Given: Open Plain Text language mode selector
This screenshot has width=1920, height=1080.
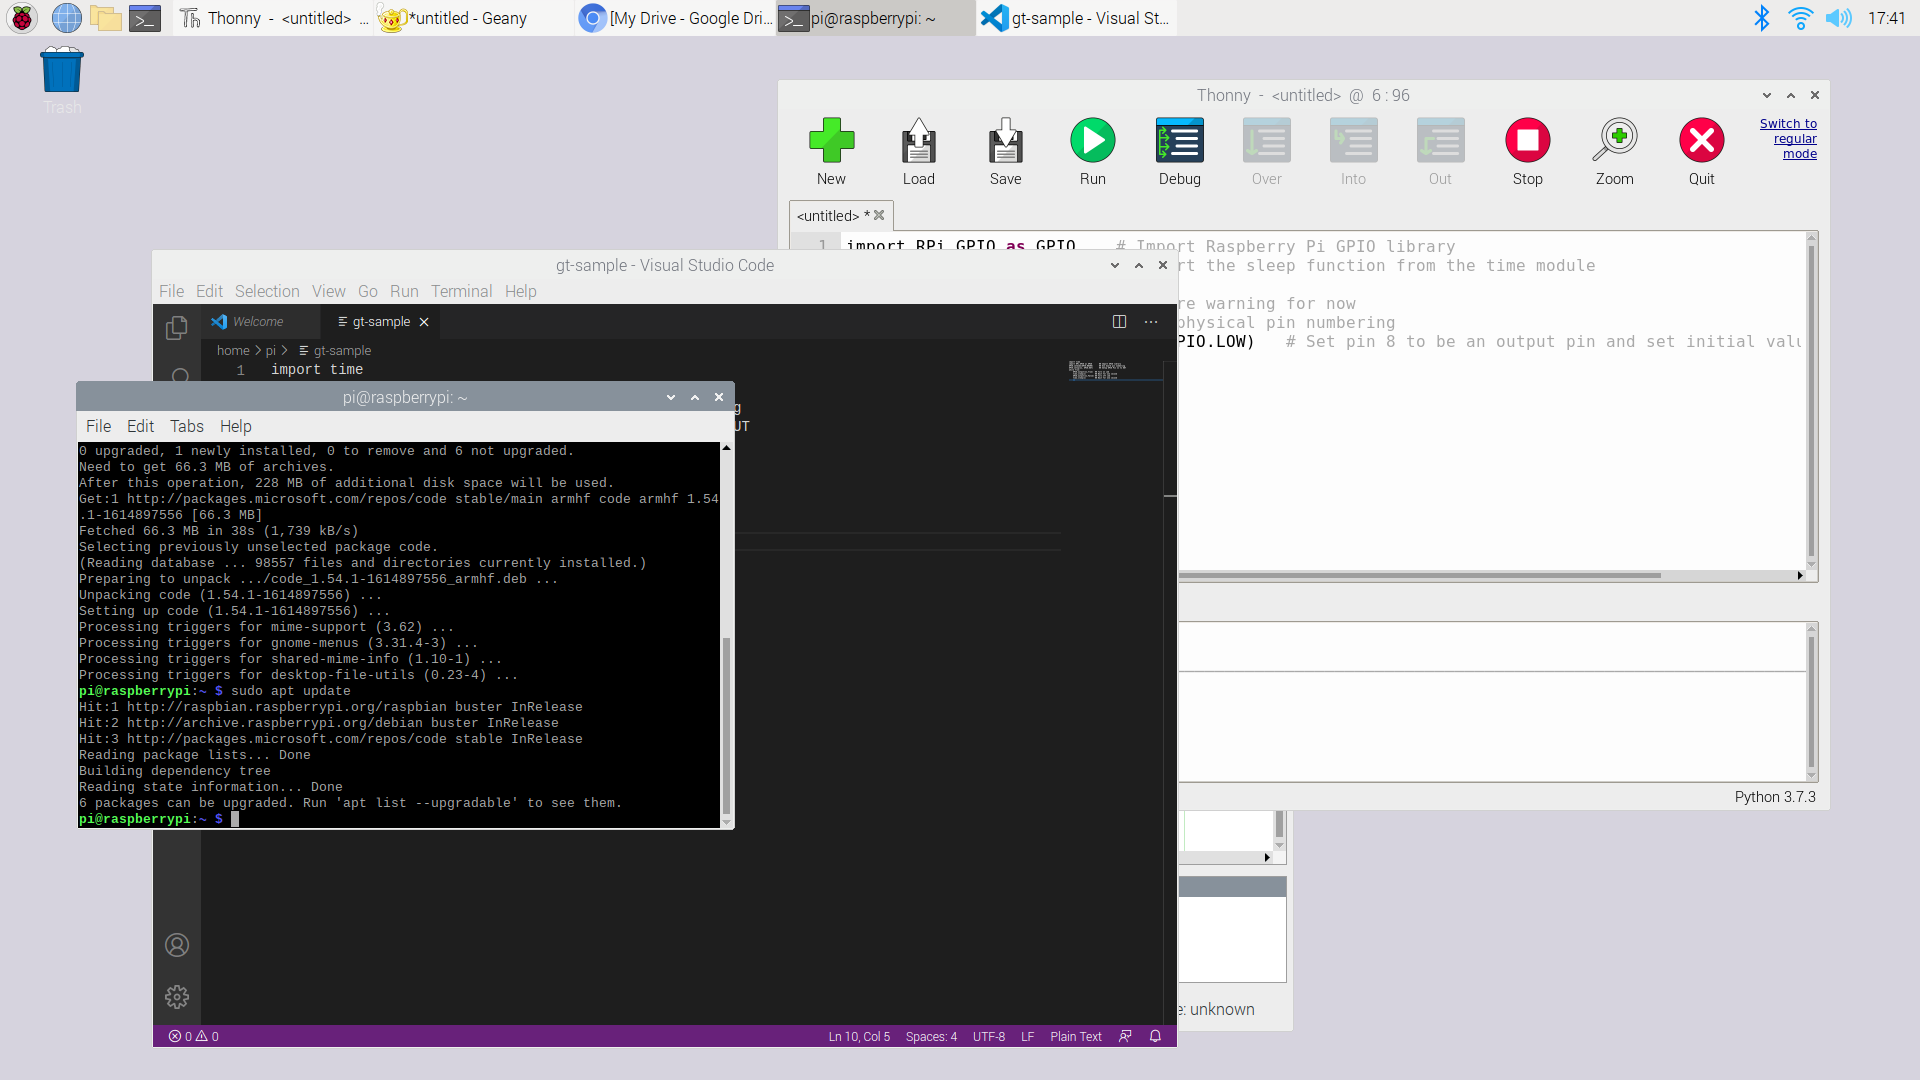Looking at the screenshot, I should pos(1075,1037).
